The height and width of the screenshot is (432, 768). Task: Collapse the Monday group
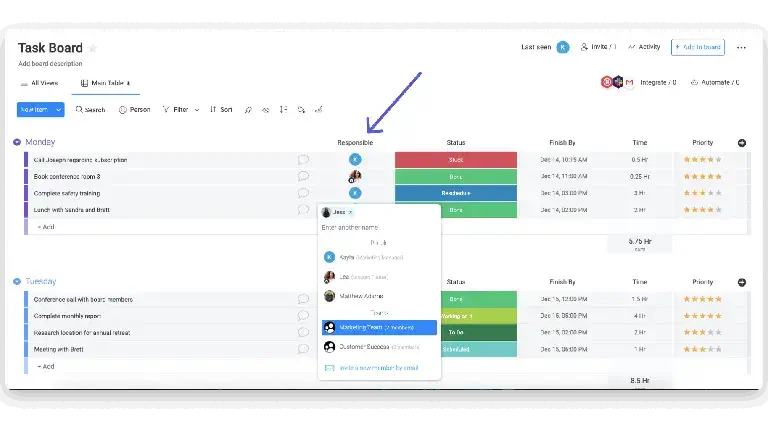tap(17, 142)
